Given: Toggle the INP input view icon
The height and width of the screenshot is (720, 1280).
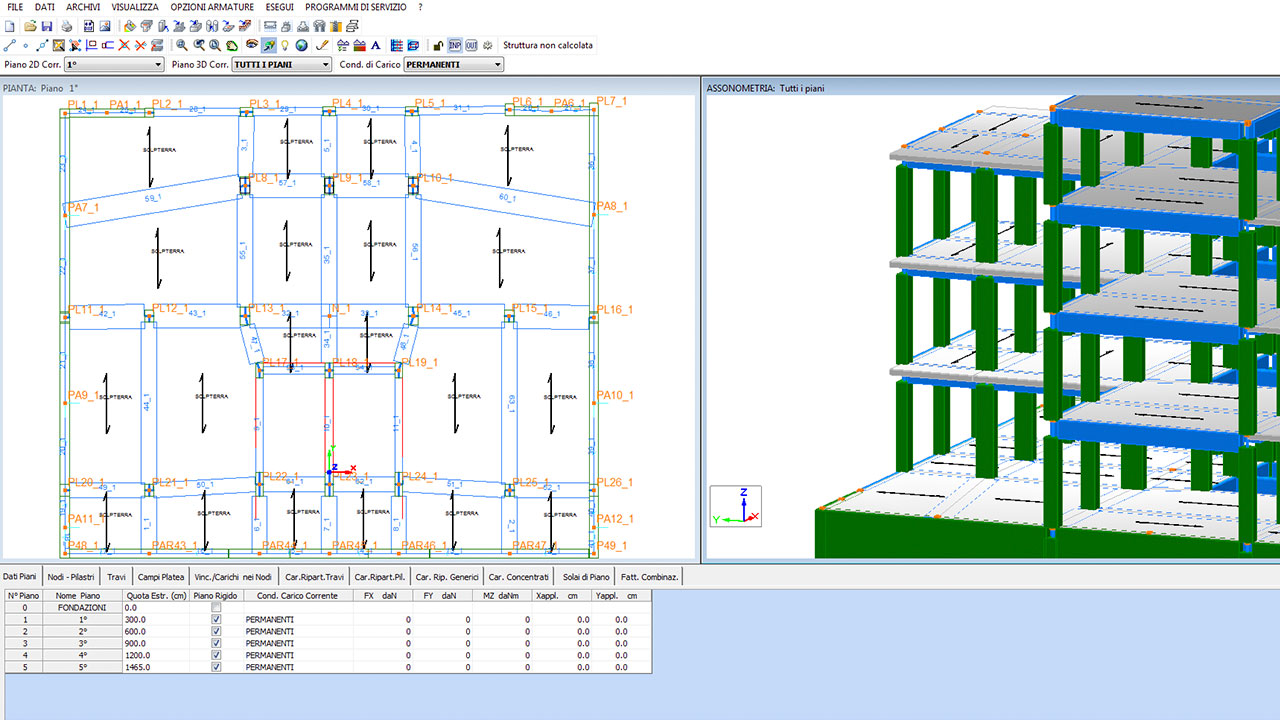Looking at the screenshot, I should point(455,45).
